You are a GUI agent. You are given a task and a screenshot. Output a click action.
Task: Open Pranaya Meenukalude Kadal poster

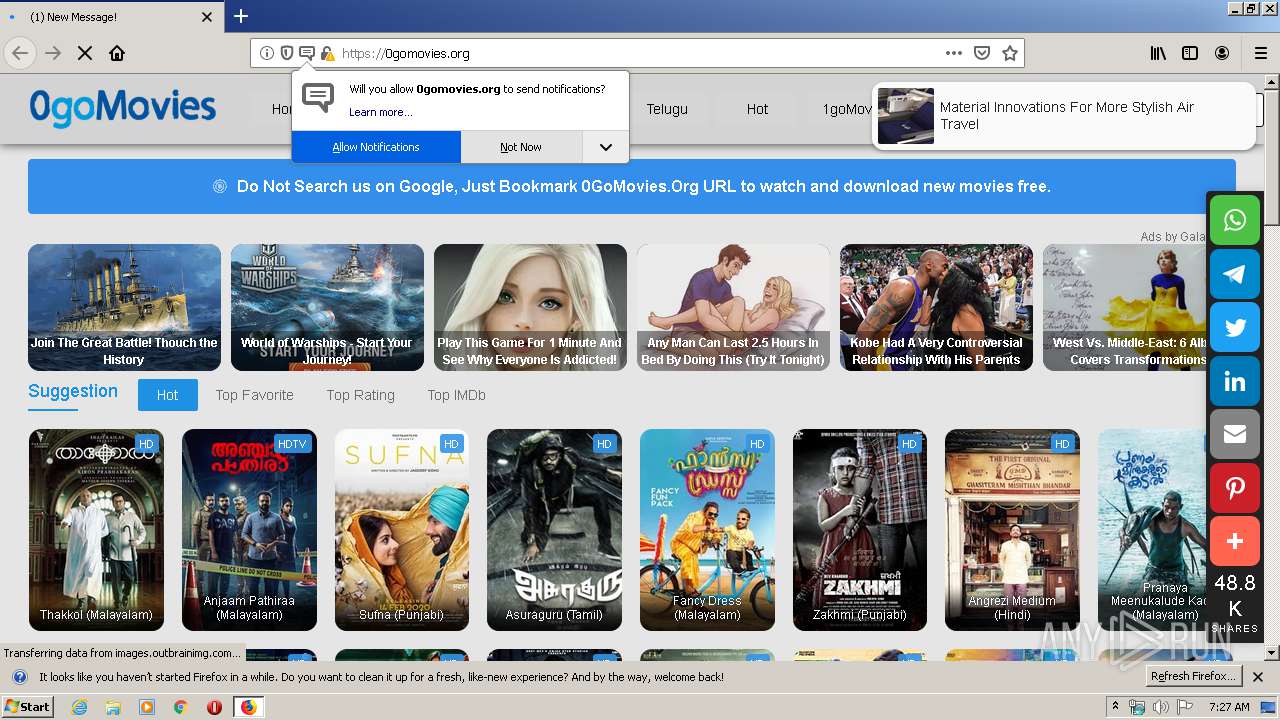(x=1153, y=530)
